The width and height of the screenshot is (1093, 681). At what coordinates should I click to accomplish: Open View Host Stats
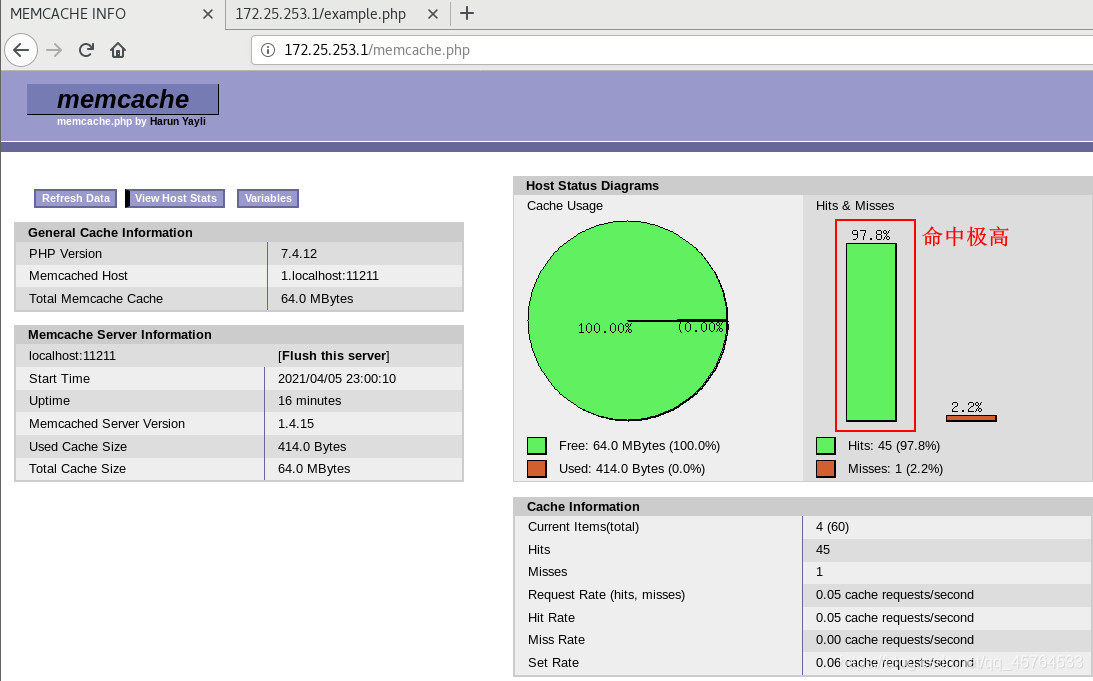(x=175, y=199)
